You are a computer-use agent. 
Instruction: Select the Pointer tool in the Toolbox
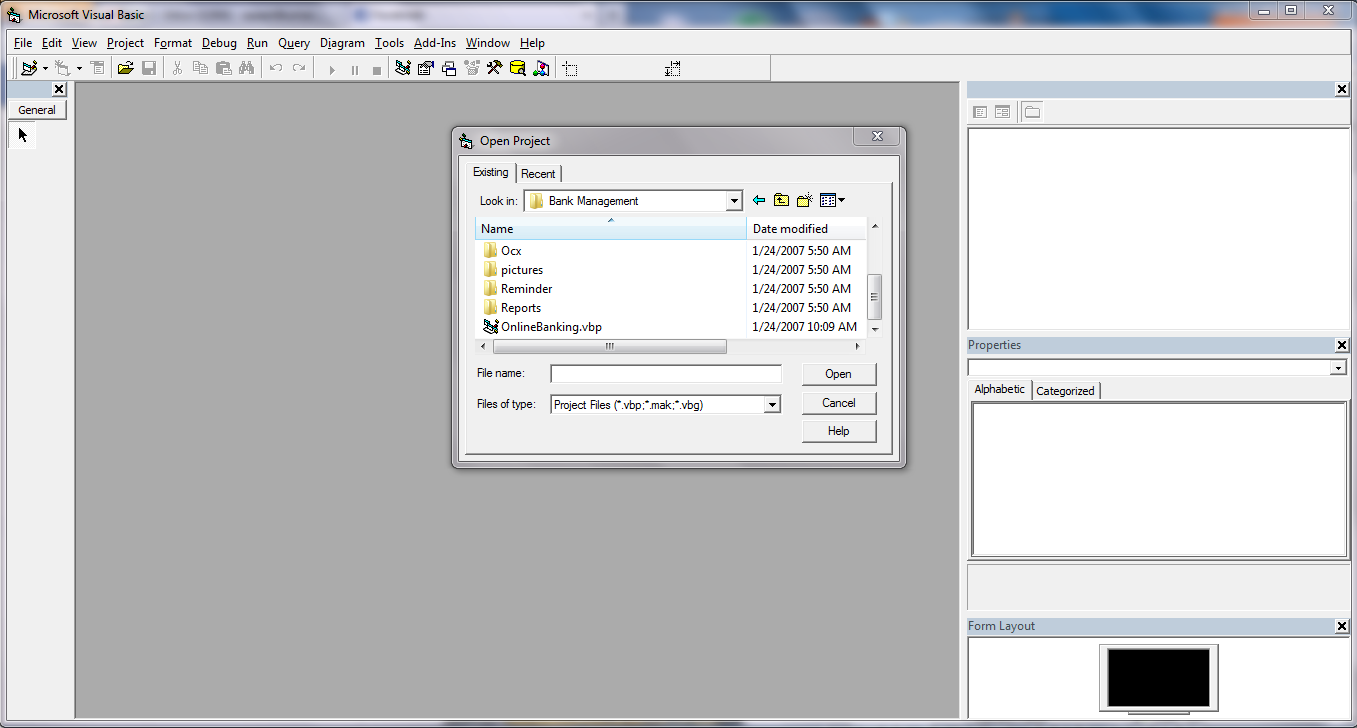click(x=22, y=135)
